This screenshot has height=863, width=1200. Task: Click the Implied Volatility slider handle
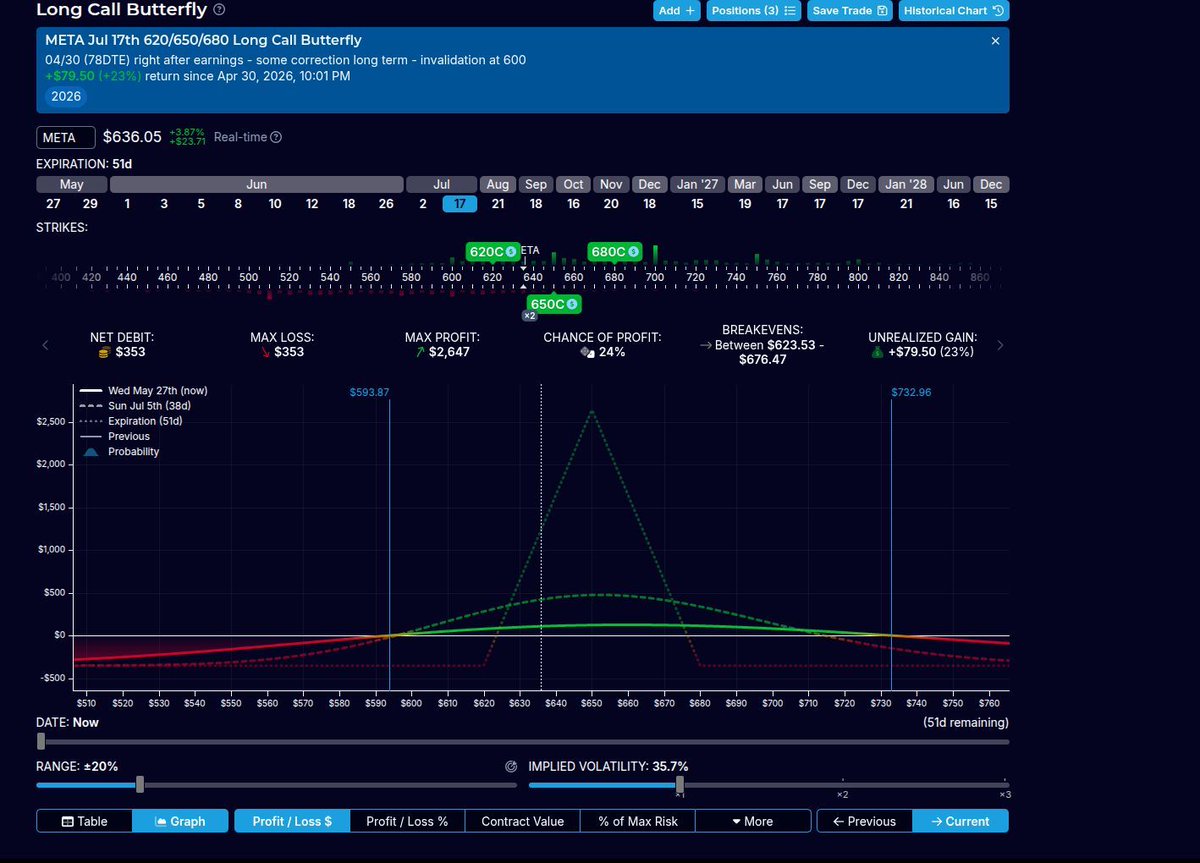[680, 785]
